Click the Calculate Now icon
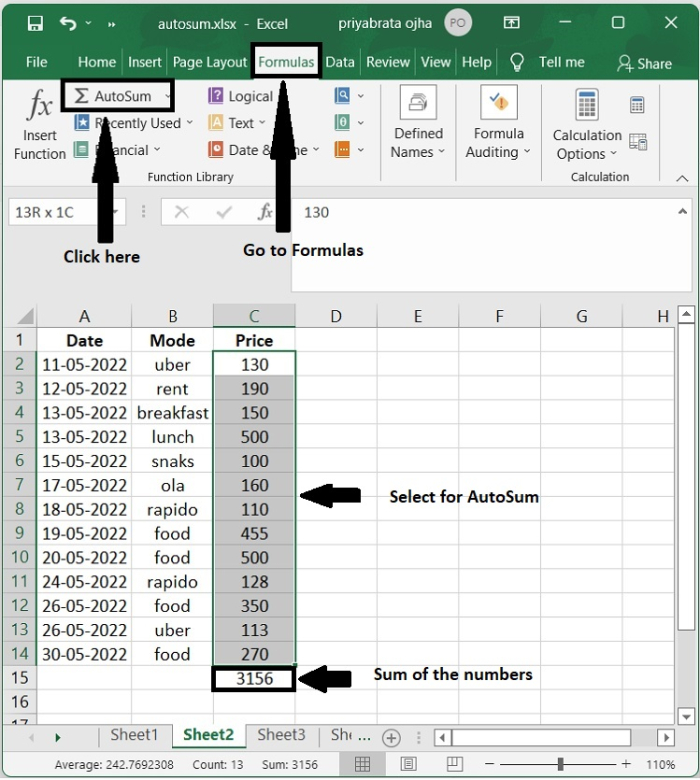 pos(637,105)
